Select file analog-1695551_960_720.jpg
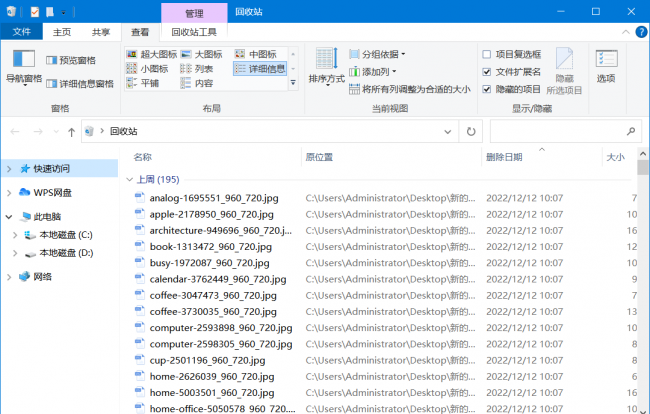The height and width of the screenshot is (414, 650). [x=214, y=198]
